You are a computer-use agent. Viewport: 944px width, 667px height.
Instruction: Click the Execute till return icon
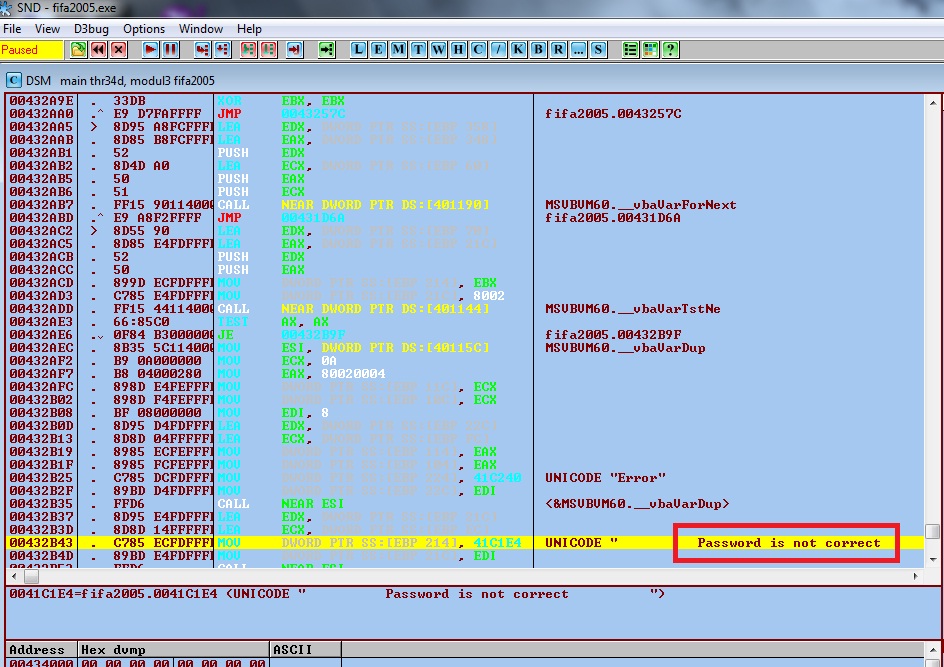(x=295, y=49)
